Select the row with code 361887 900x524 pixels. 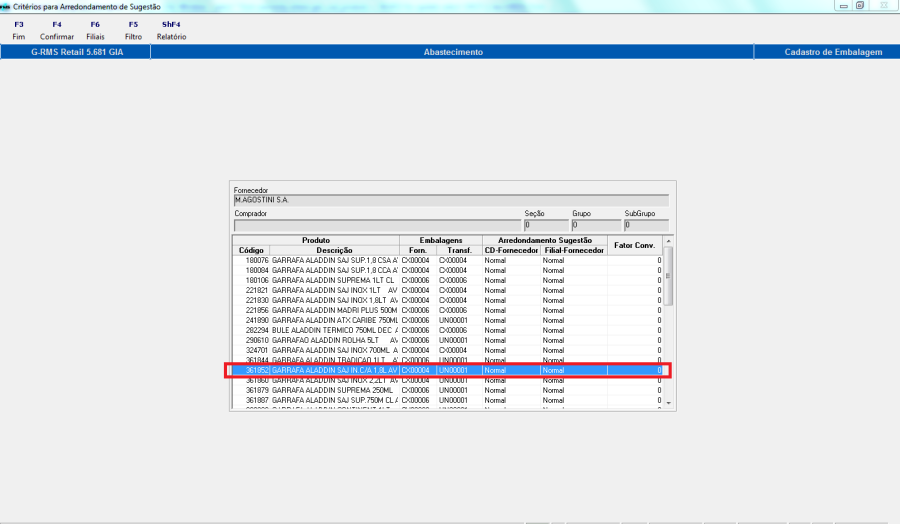pos(448,400)
